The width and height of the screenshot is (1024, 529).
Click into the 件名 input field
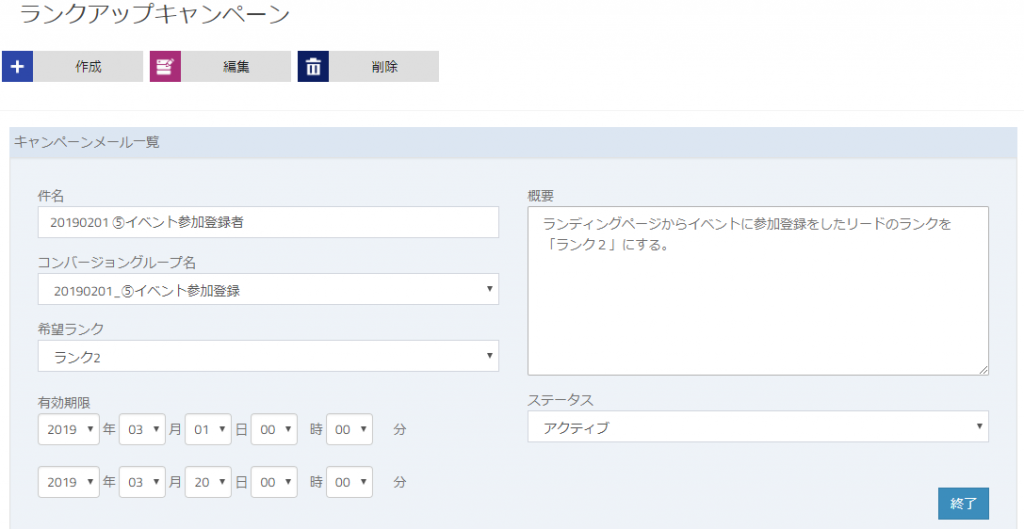(x=268, y=222)
